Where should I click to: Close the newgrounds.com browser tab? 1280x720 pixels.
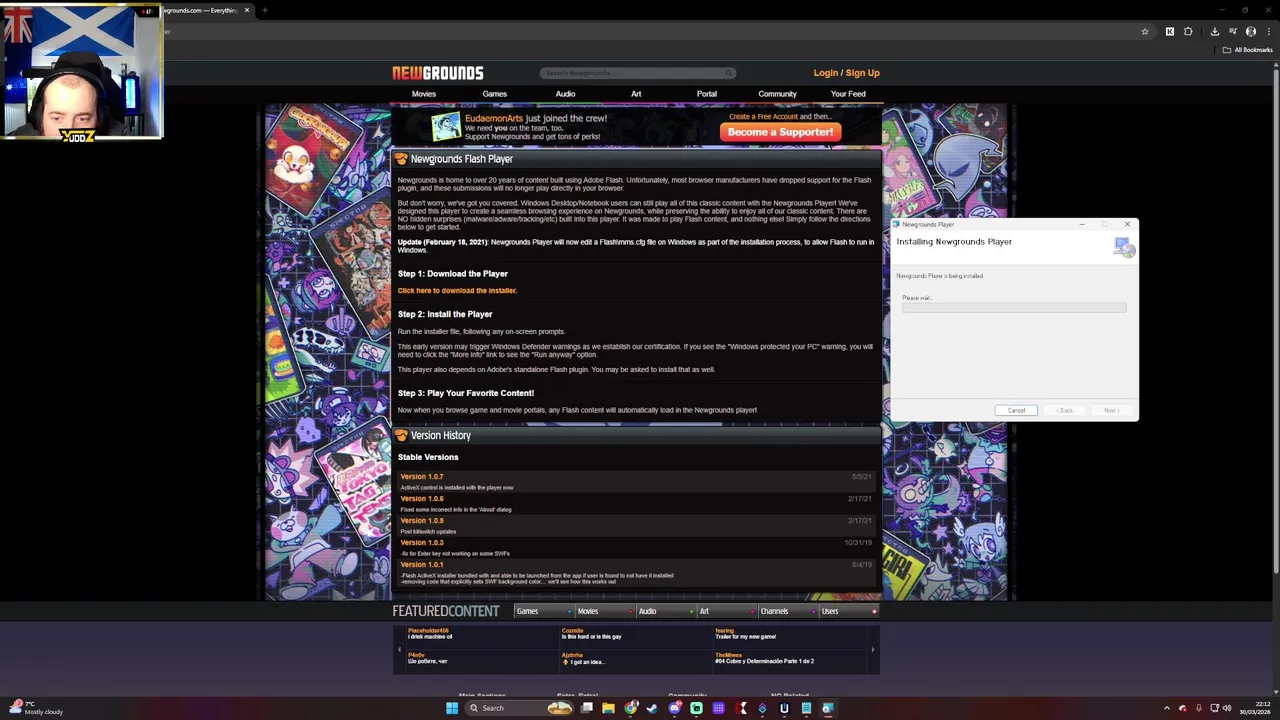point(247,10)
